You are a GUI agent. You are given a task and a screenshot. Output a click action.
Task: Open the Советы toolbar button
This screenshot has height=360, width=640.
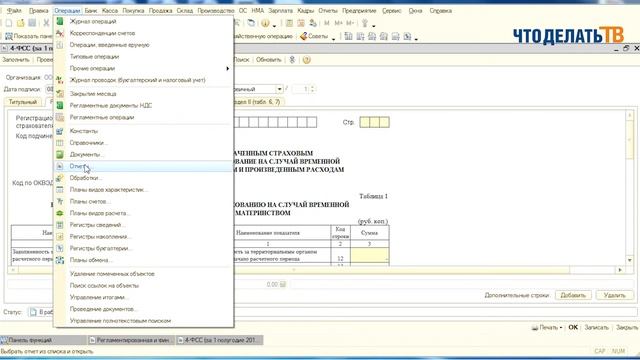point(314,36)
